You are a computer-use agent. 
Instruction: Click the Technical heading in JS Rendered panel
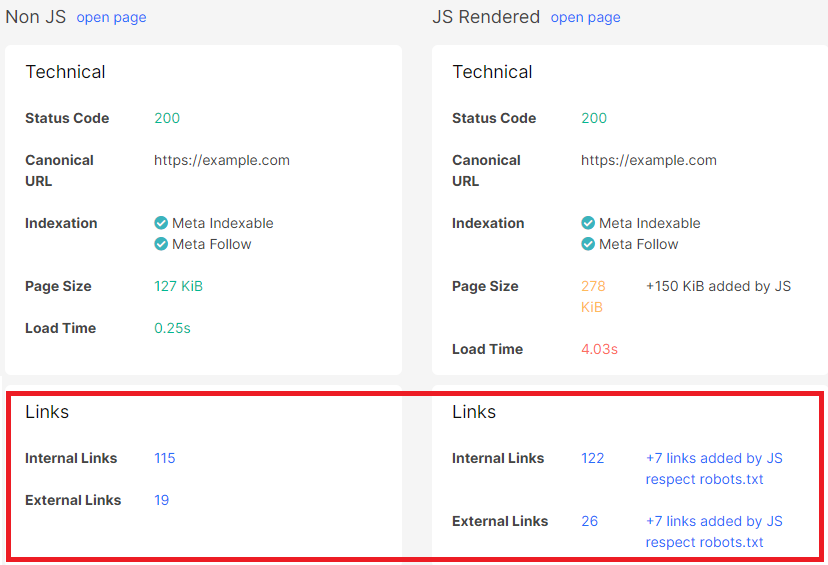492,72
